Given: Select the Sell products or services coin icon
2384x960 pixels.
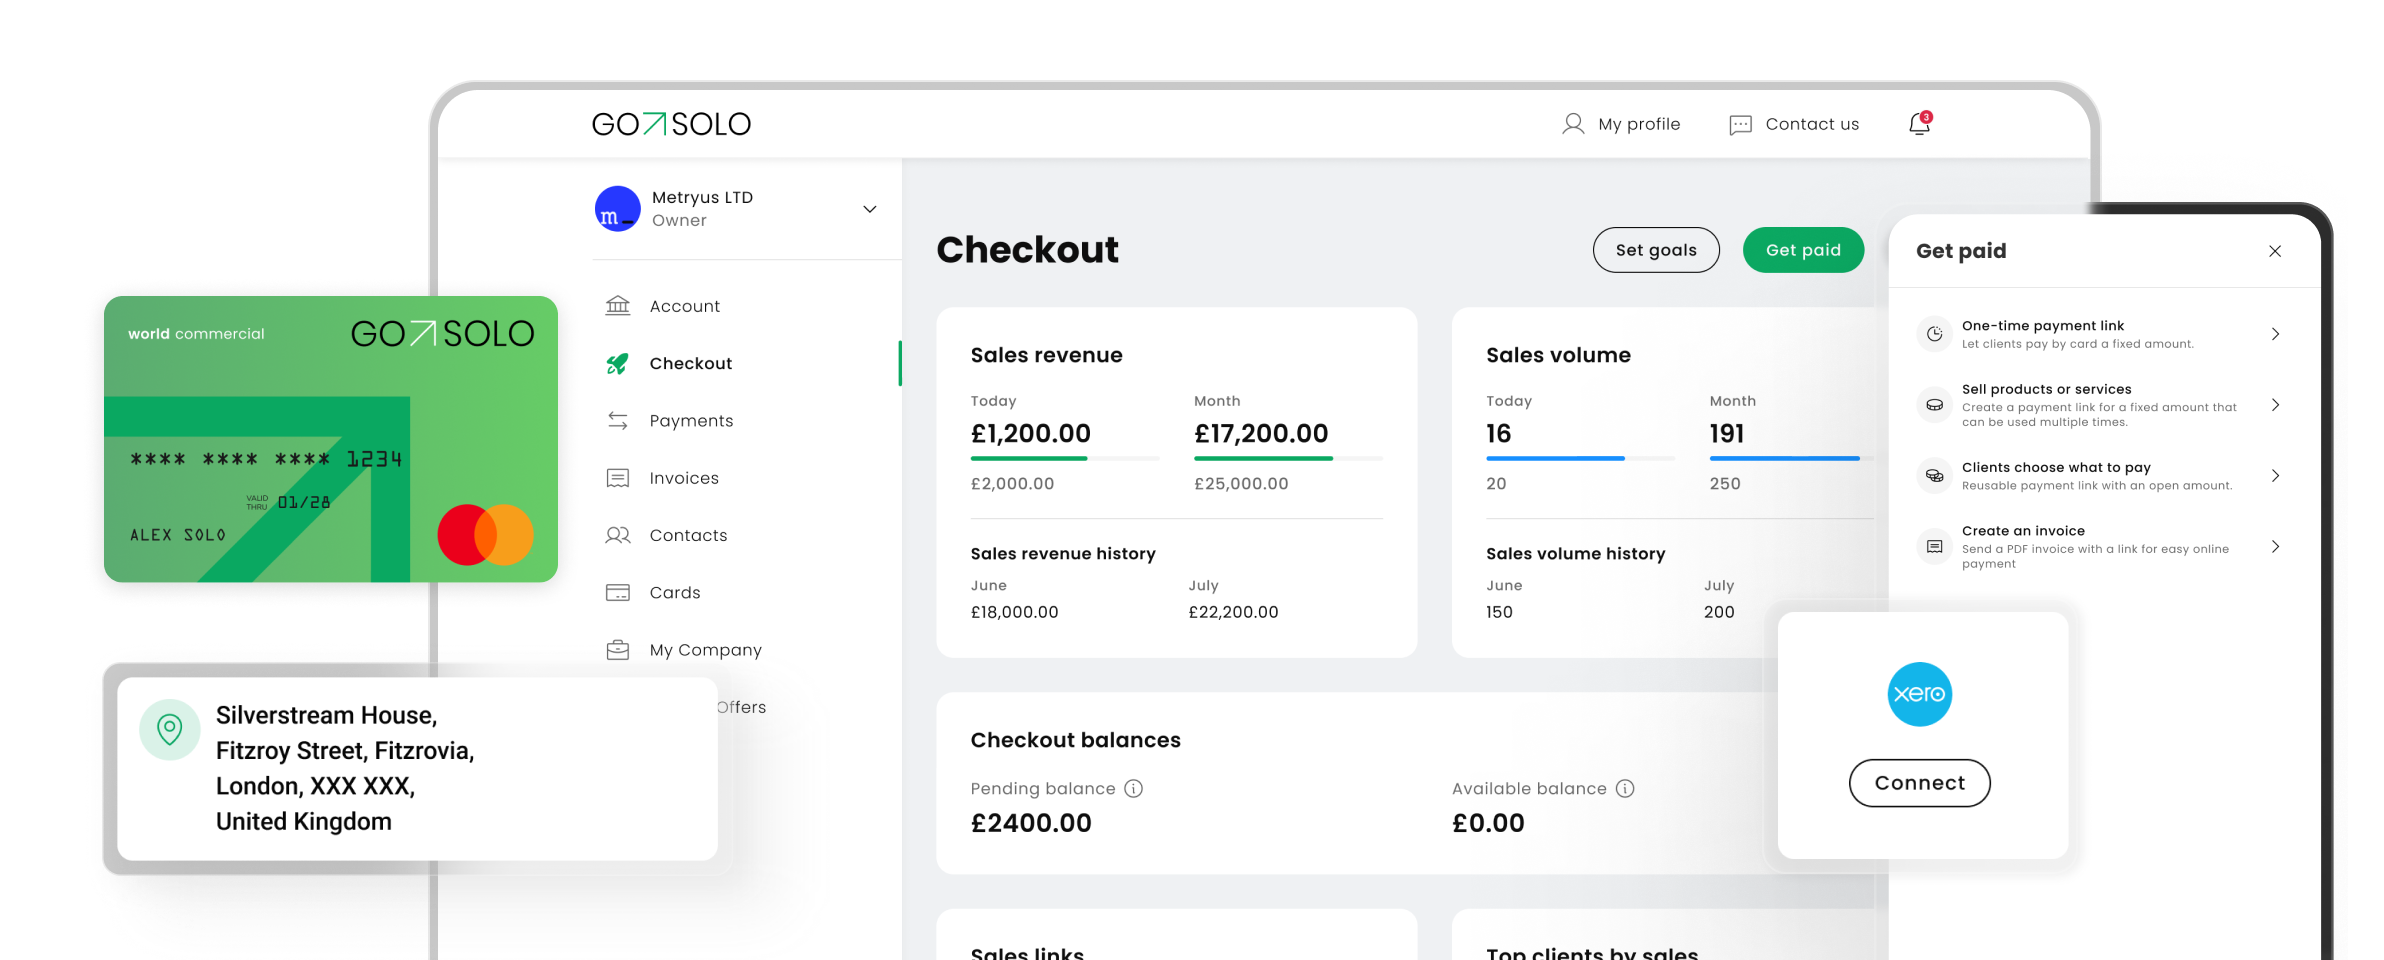Looking at the screenshot, I should [x=1935, y=405].
